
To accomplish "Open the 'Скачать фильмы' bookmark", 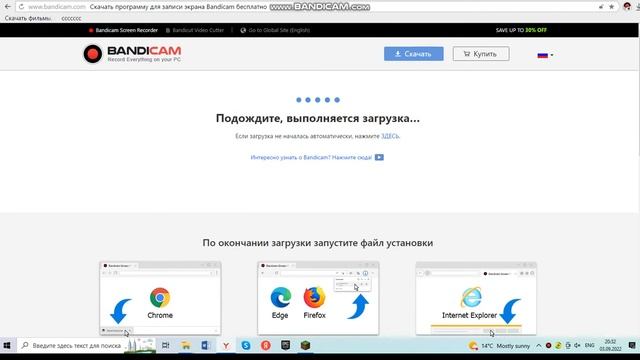I will [28, 18].
